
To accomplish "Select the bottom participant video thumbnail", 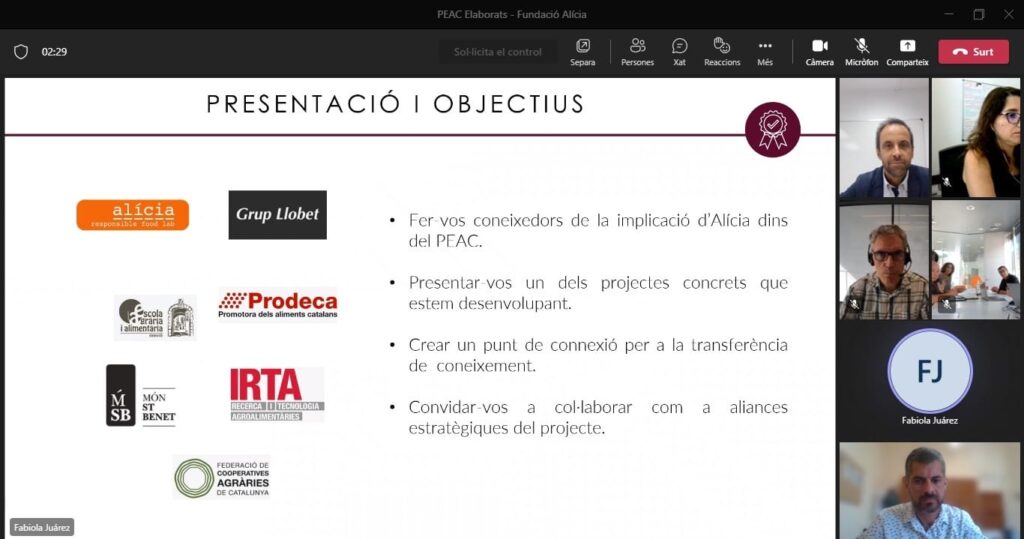I will (x=929, y=490).
